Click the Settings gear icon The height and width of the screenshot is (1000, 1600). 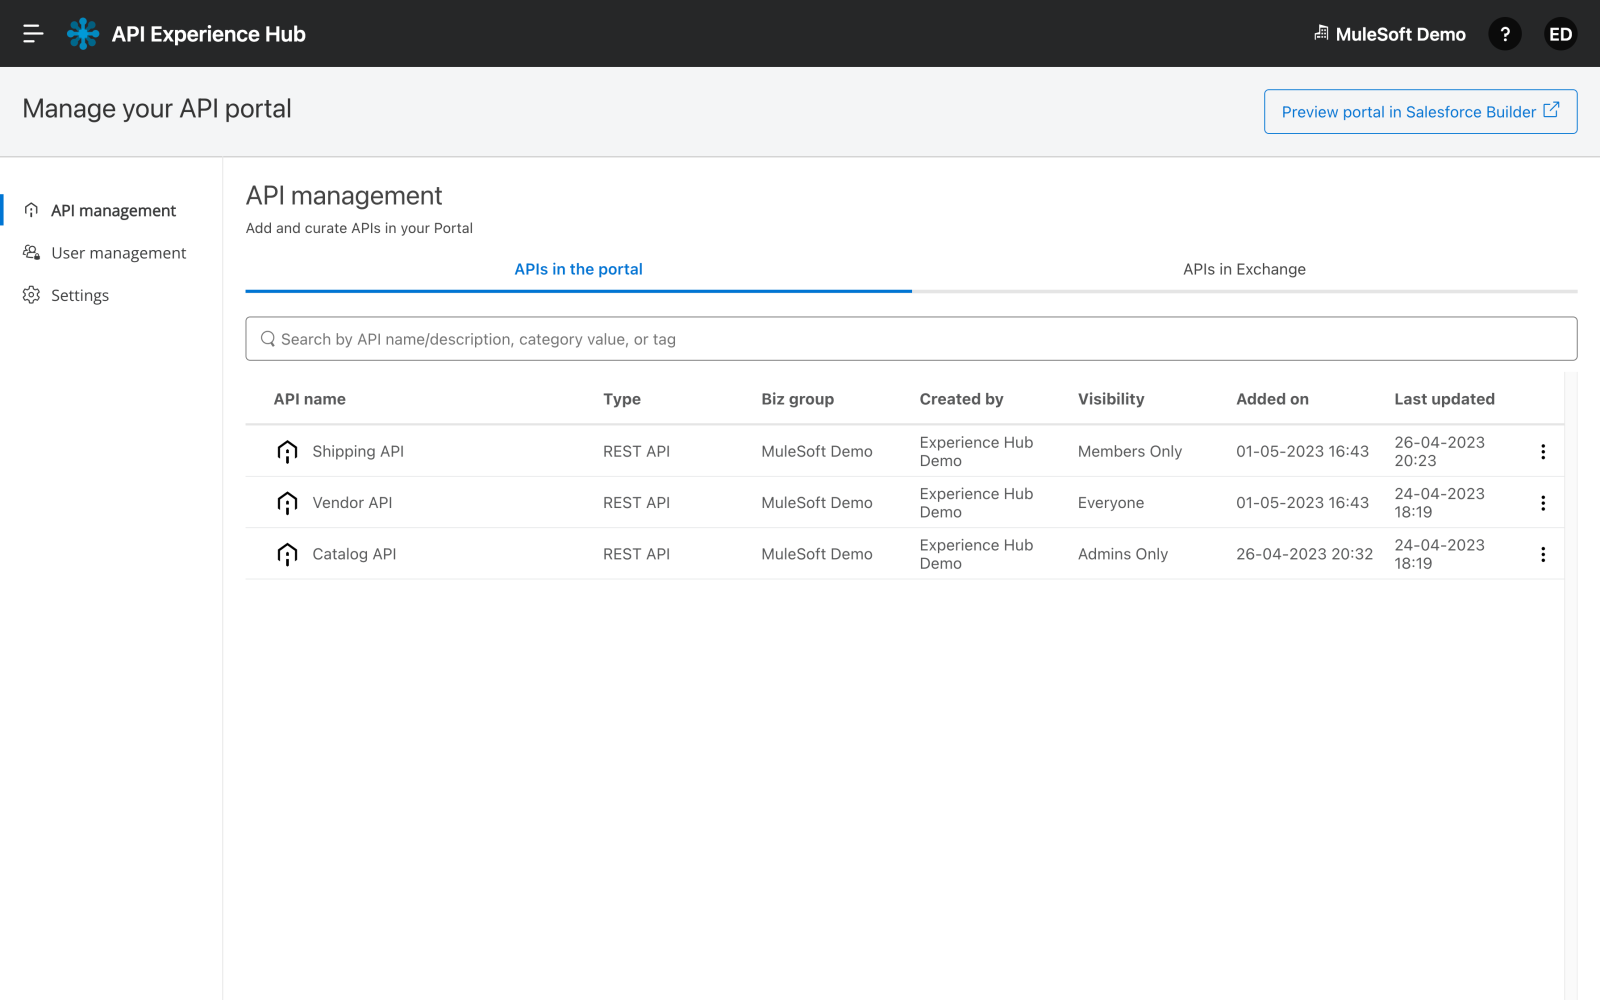click(x=31, y=295)
